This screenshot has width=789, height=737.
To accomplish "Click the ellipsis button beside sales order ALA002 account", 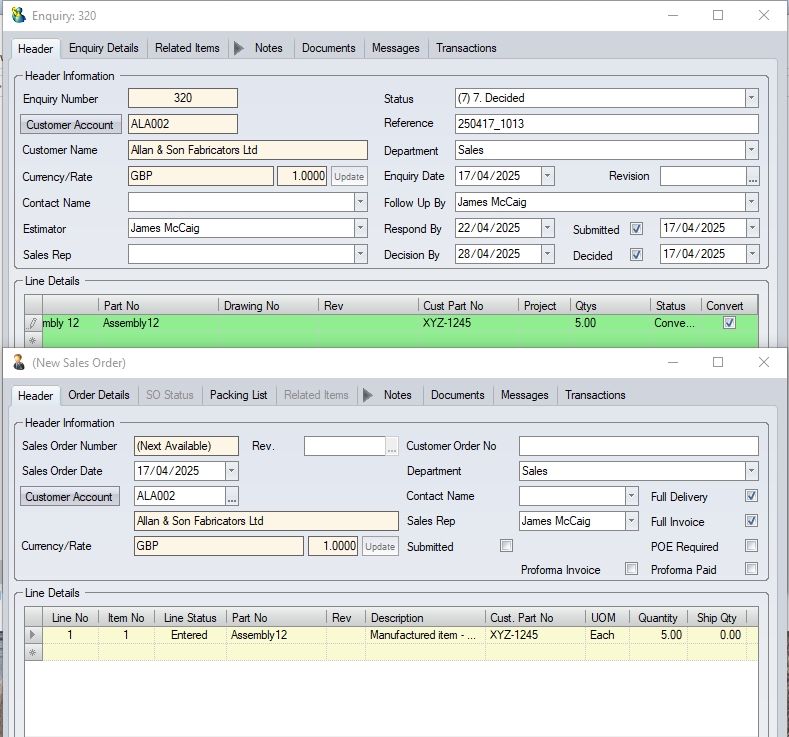I will (x=232, y=496).
